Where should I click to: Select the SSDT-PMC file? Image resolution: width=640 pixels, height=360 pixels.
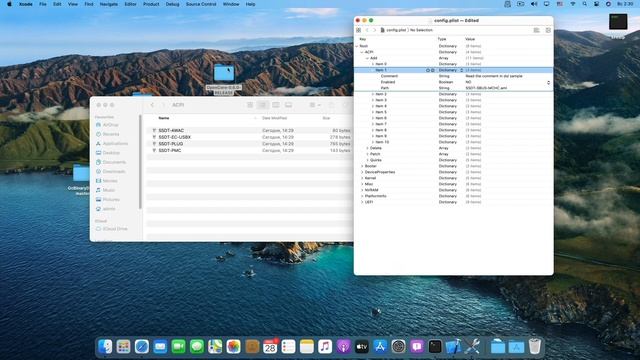[170, 150]
